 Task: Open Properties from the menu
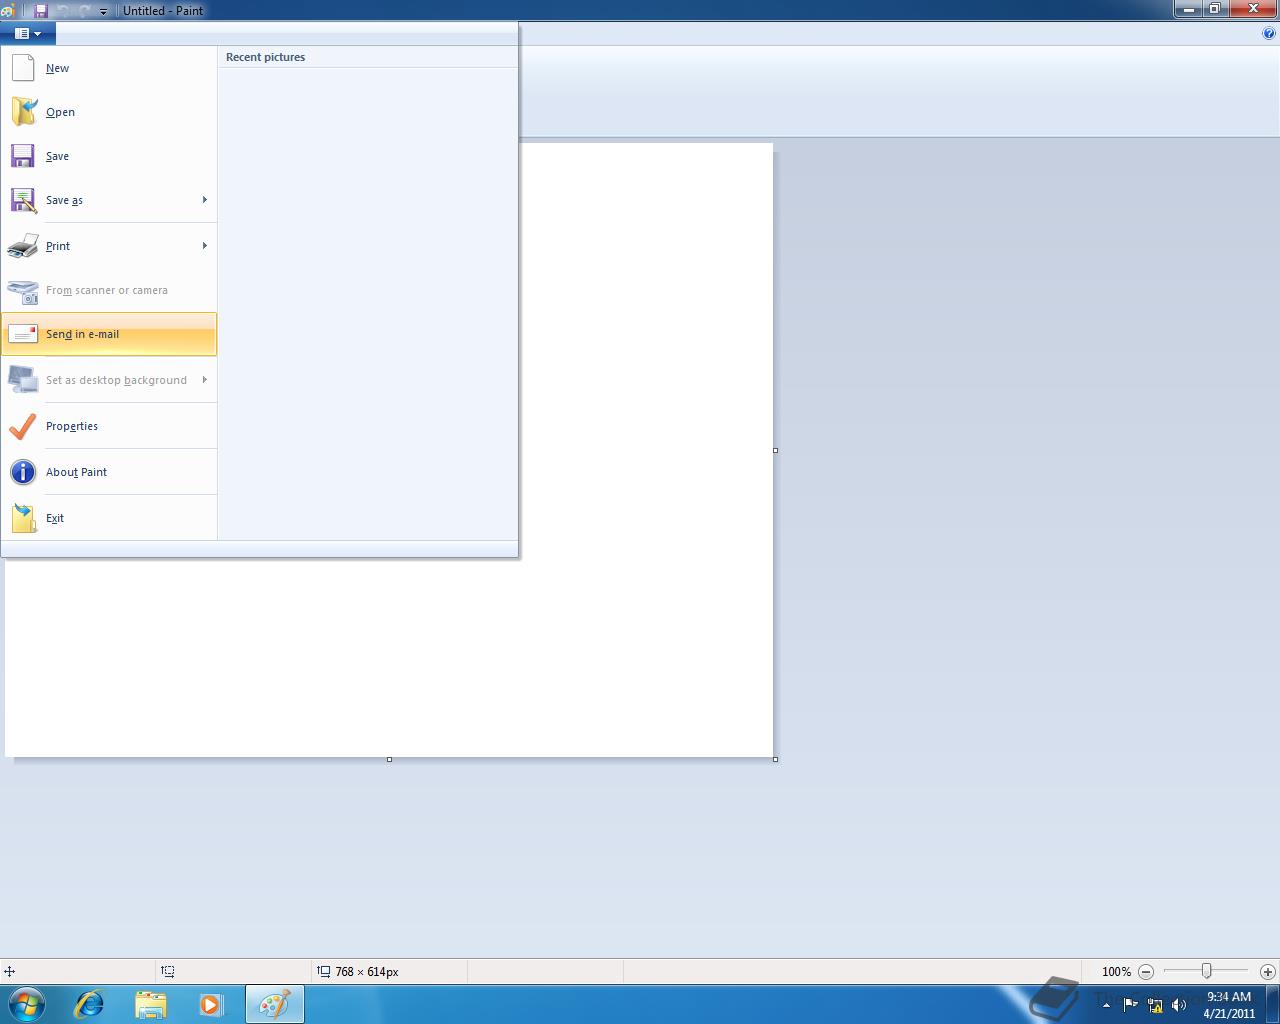point(108,426)
